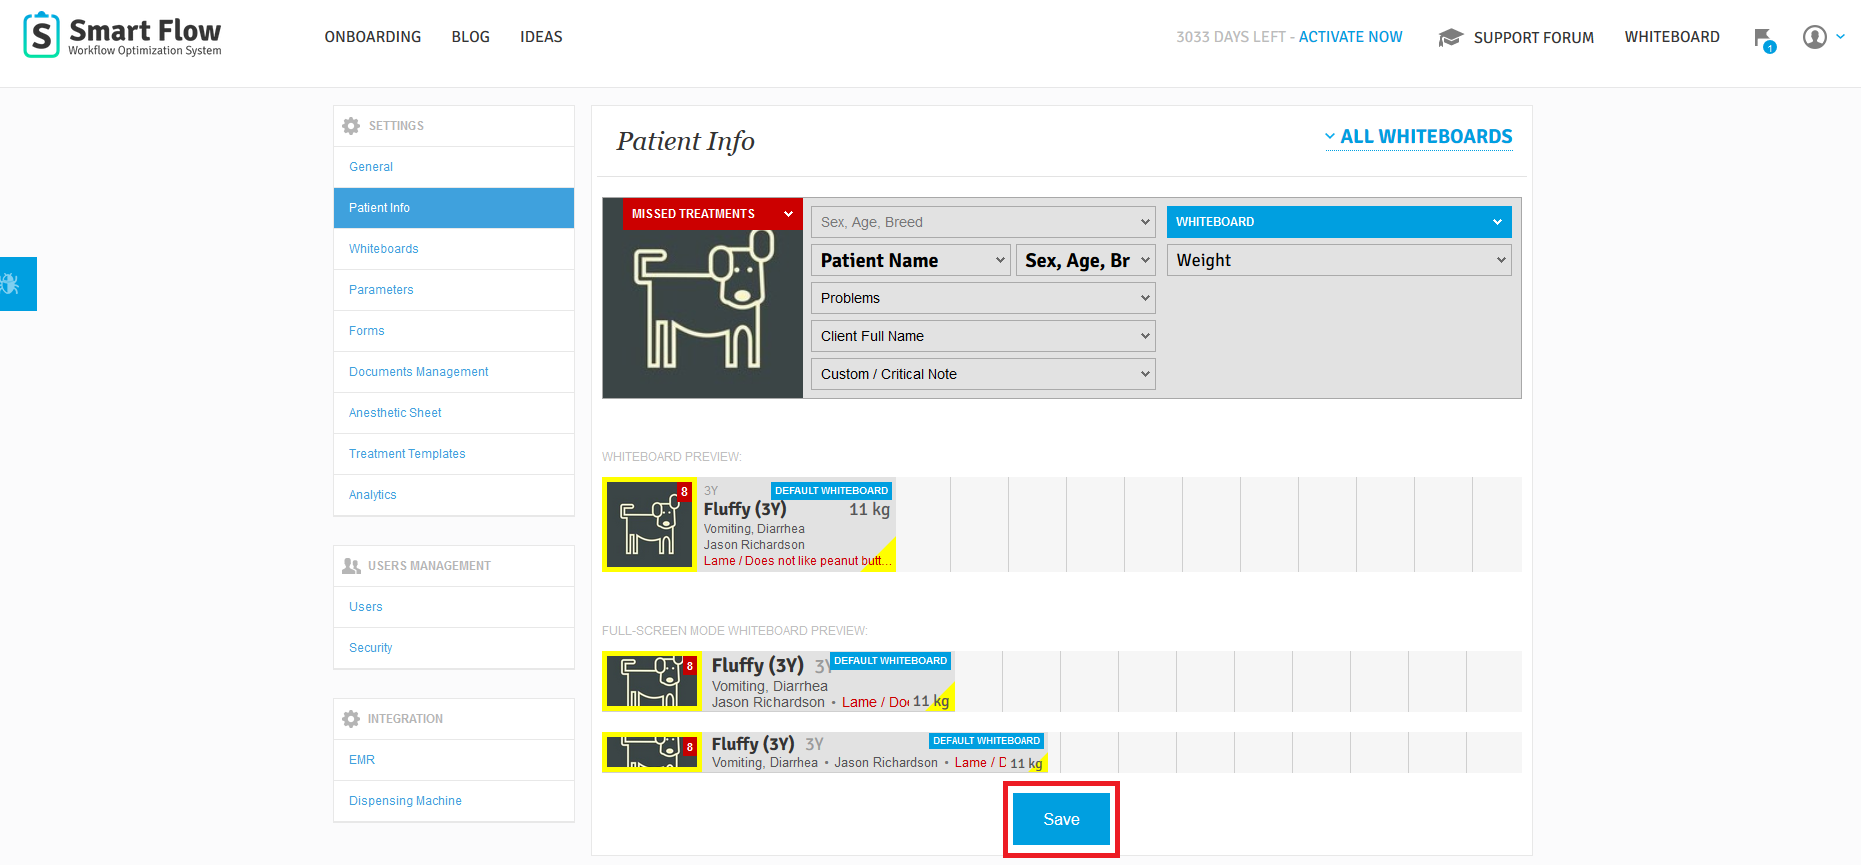This screenshot has height=865, width=1861.
Task: Click the large dog patient image
Action: click(703, 298)
